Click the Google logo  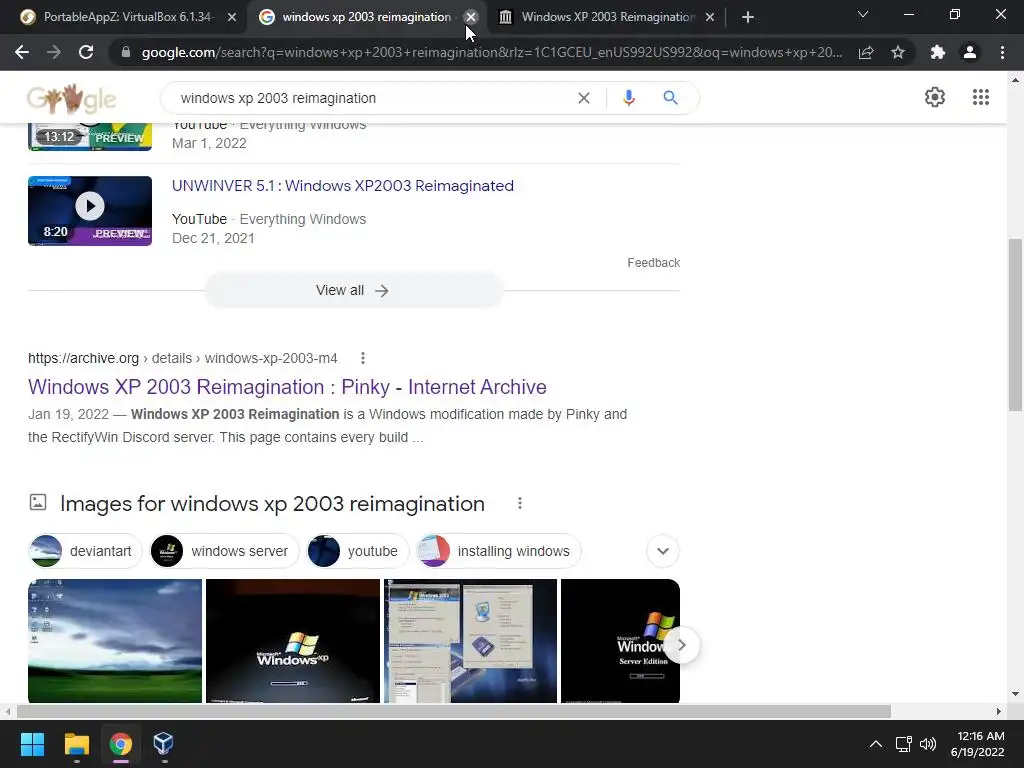pos(71,99)
